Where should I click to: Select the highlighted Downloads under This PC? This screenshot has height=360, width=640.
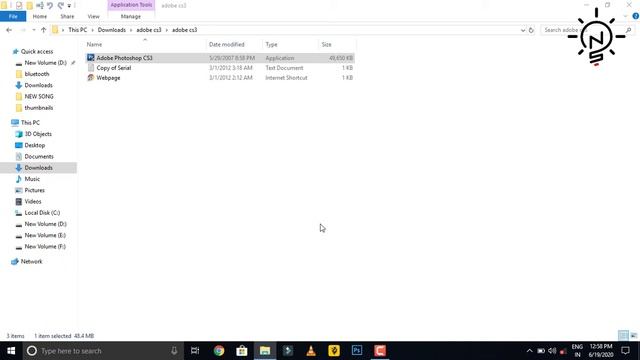pyautogui.click(x=38, y=168)
